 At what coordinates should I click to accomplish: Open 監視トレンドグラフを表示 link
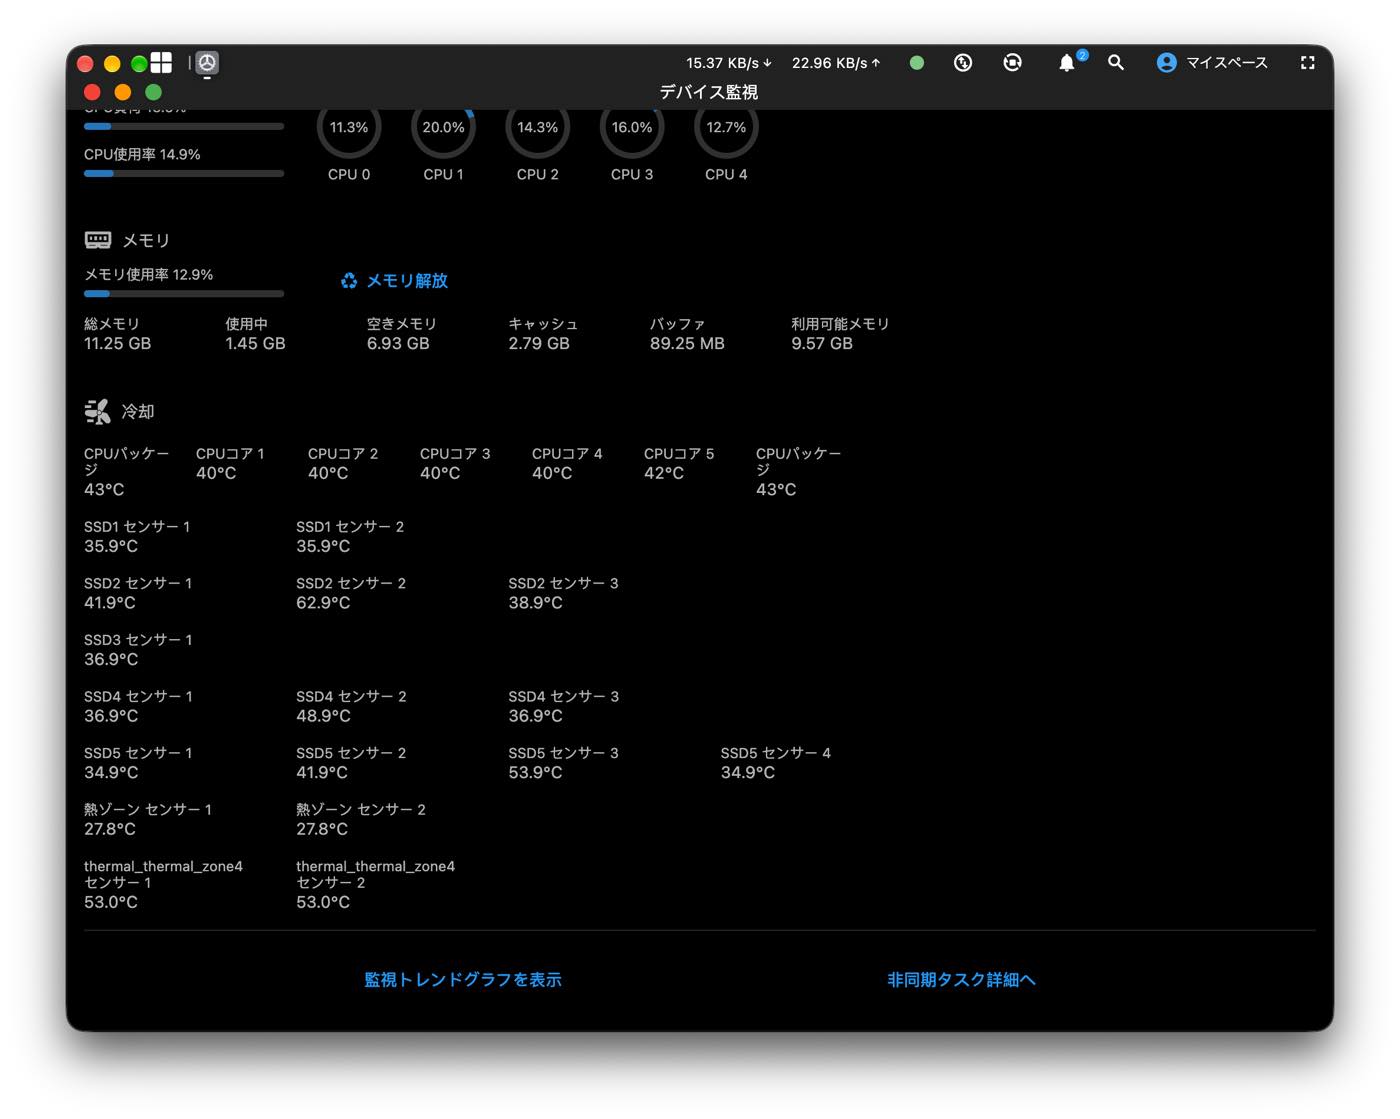(x=463, y=980)
